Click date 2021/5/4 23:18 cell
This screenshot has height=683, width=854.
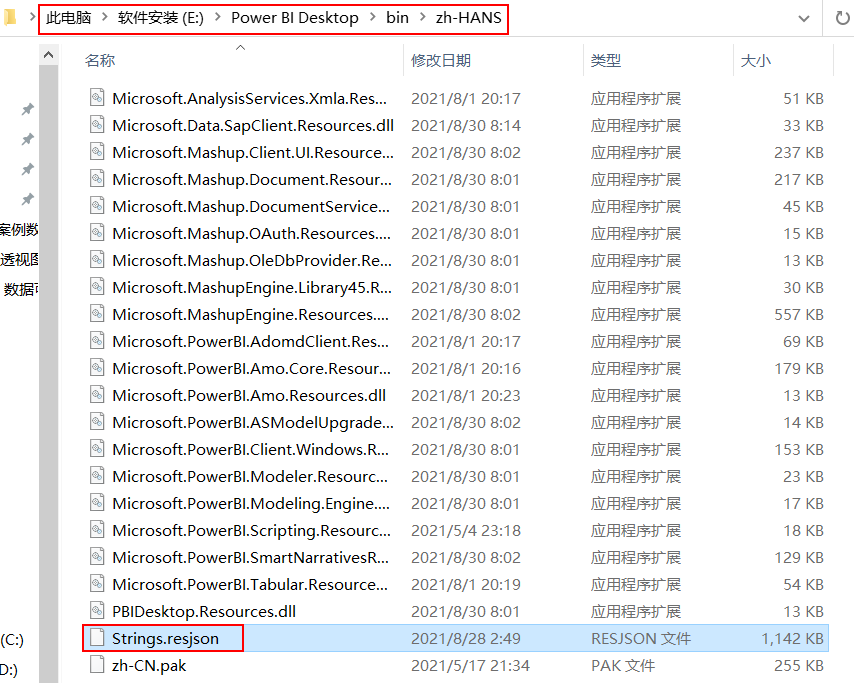coord(466,530)
